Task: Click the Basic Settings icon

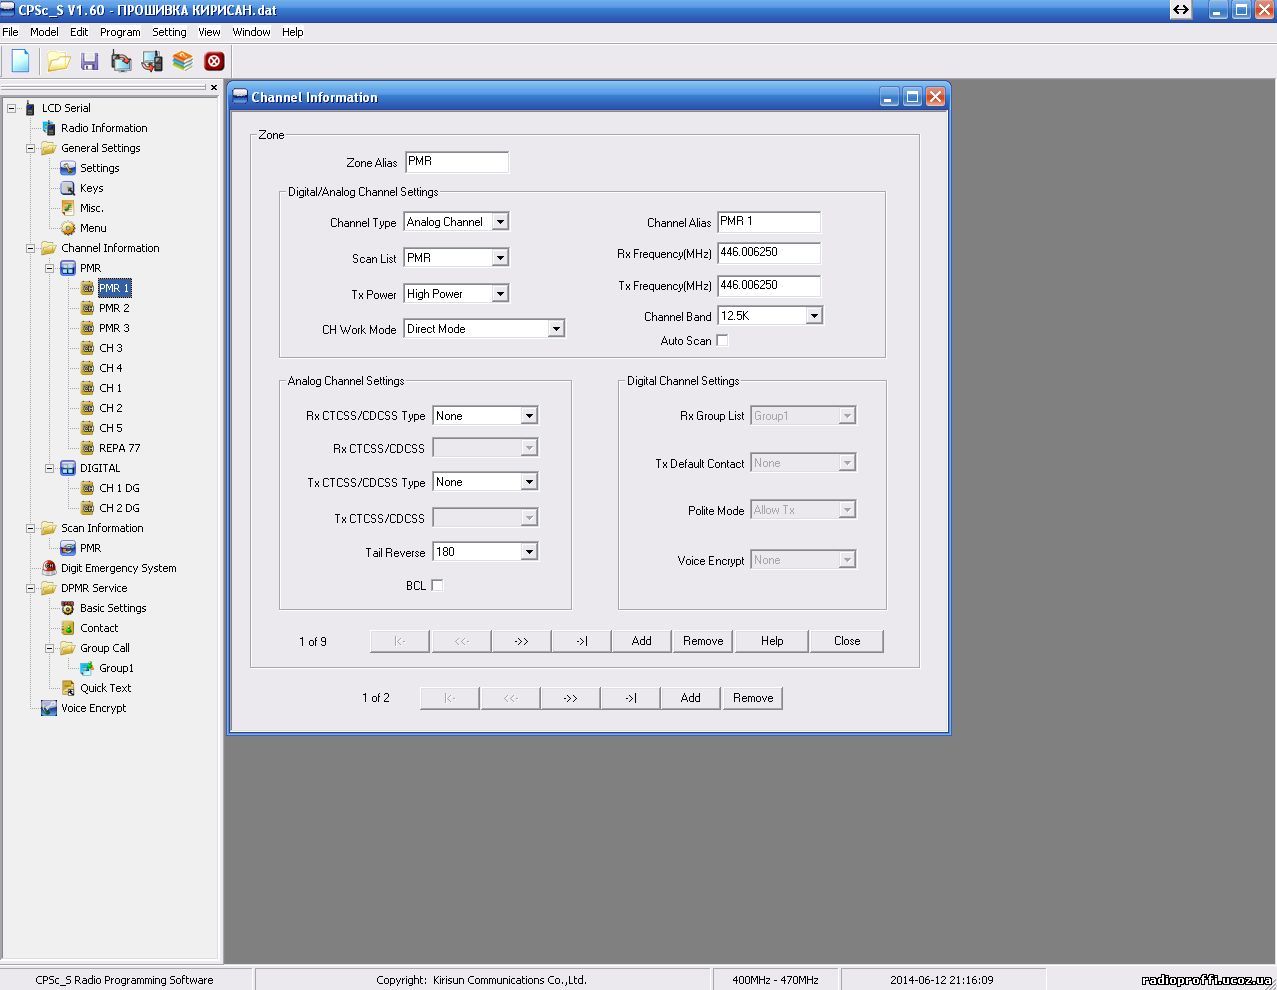Action: [68, 608]
